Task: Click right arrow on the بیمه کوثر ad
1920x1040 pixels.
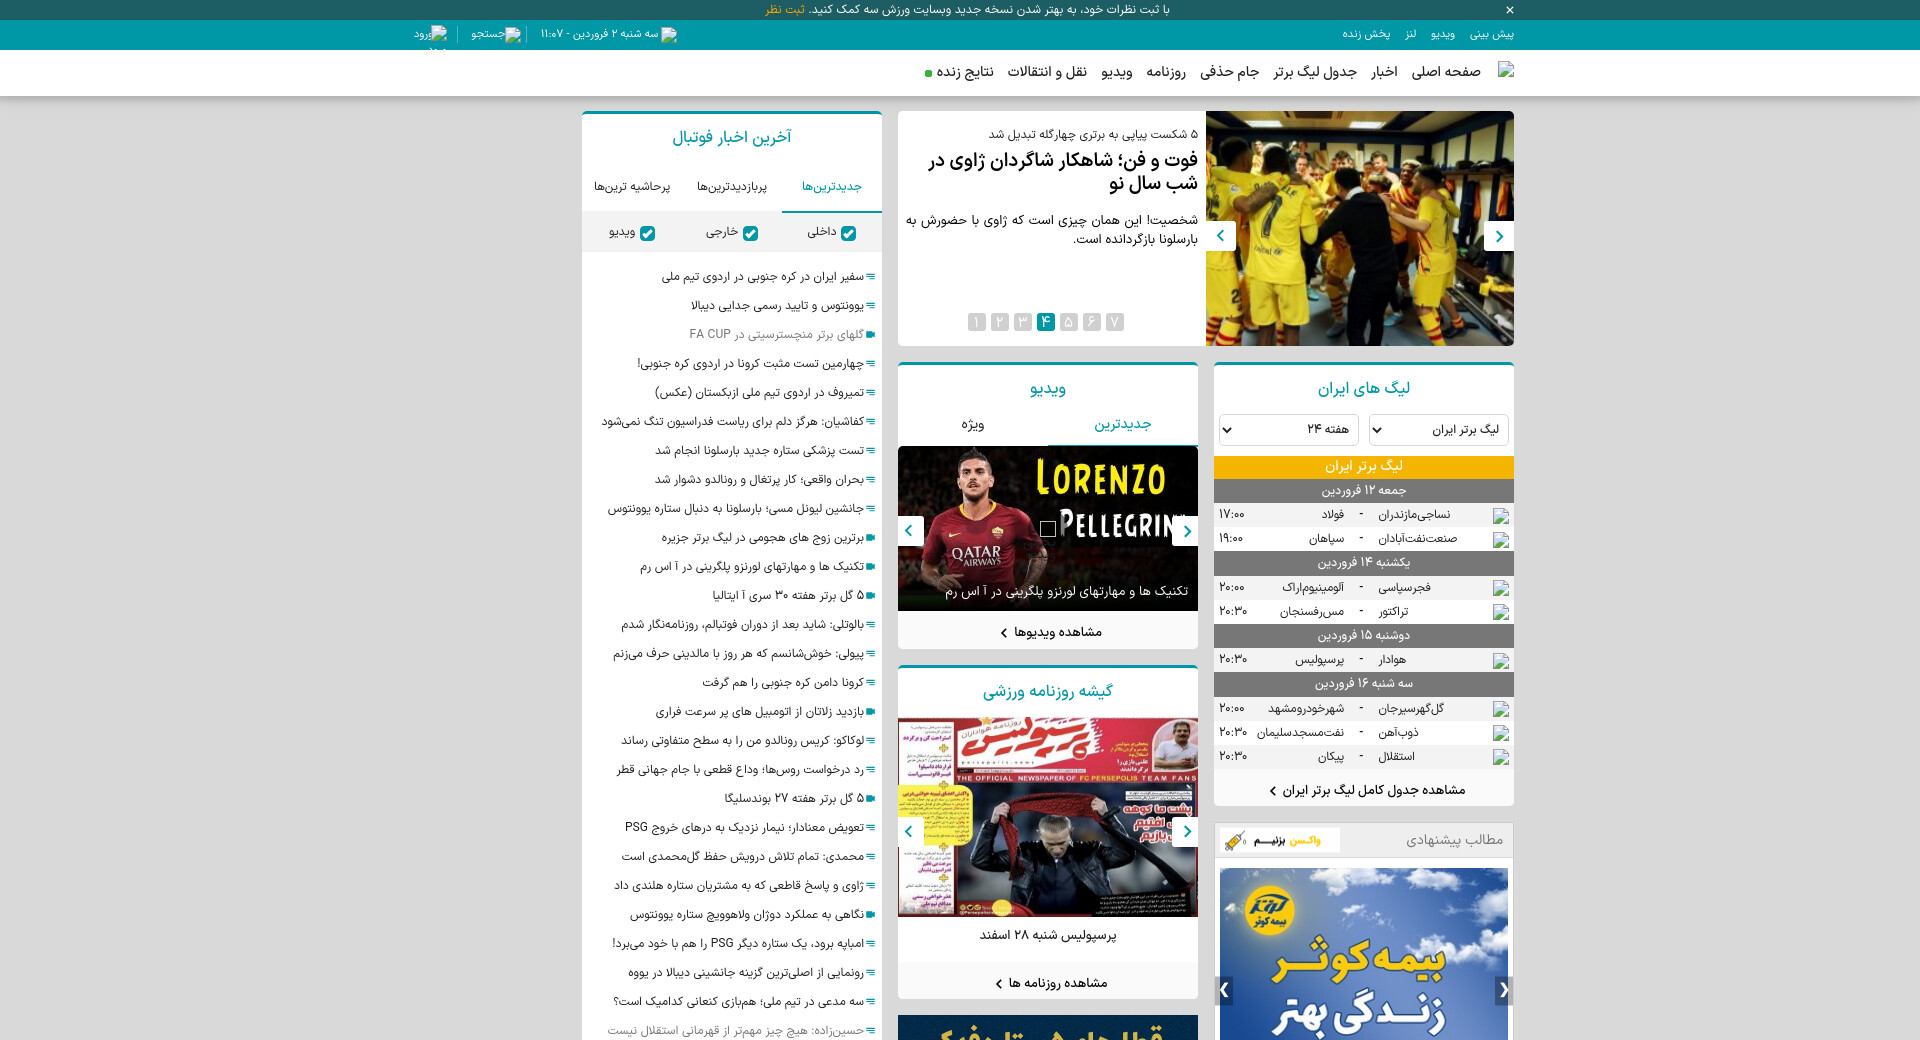Action: [1503, 990]
